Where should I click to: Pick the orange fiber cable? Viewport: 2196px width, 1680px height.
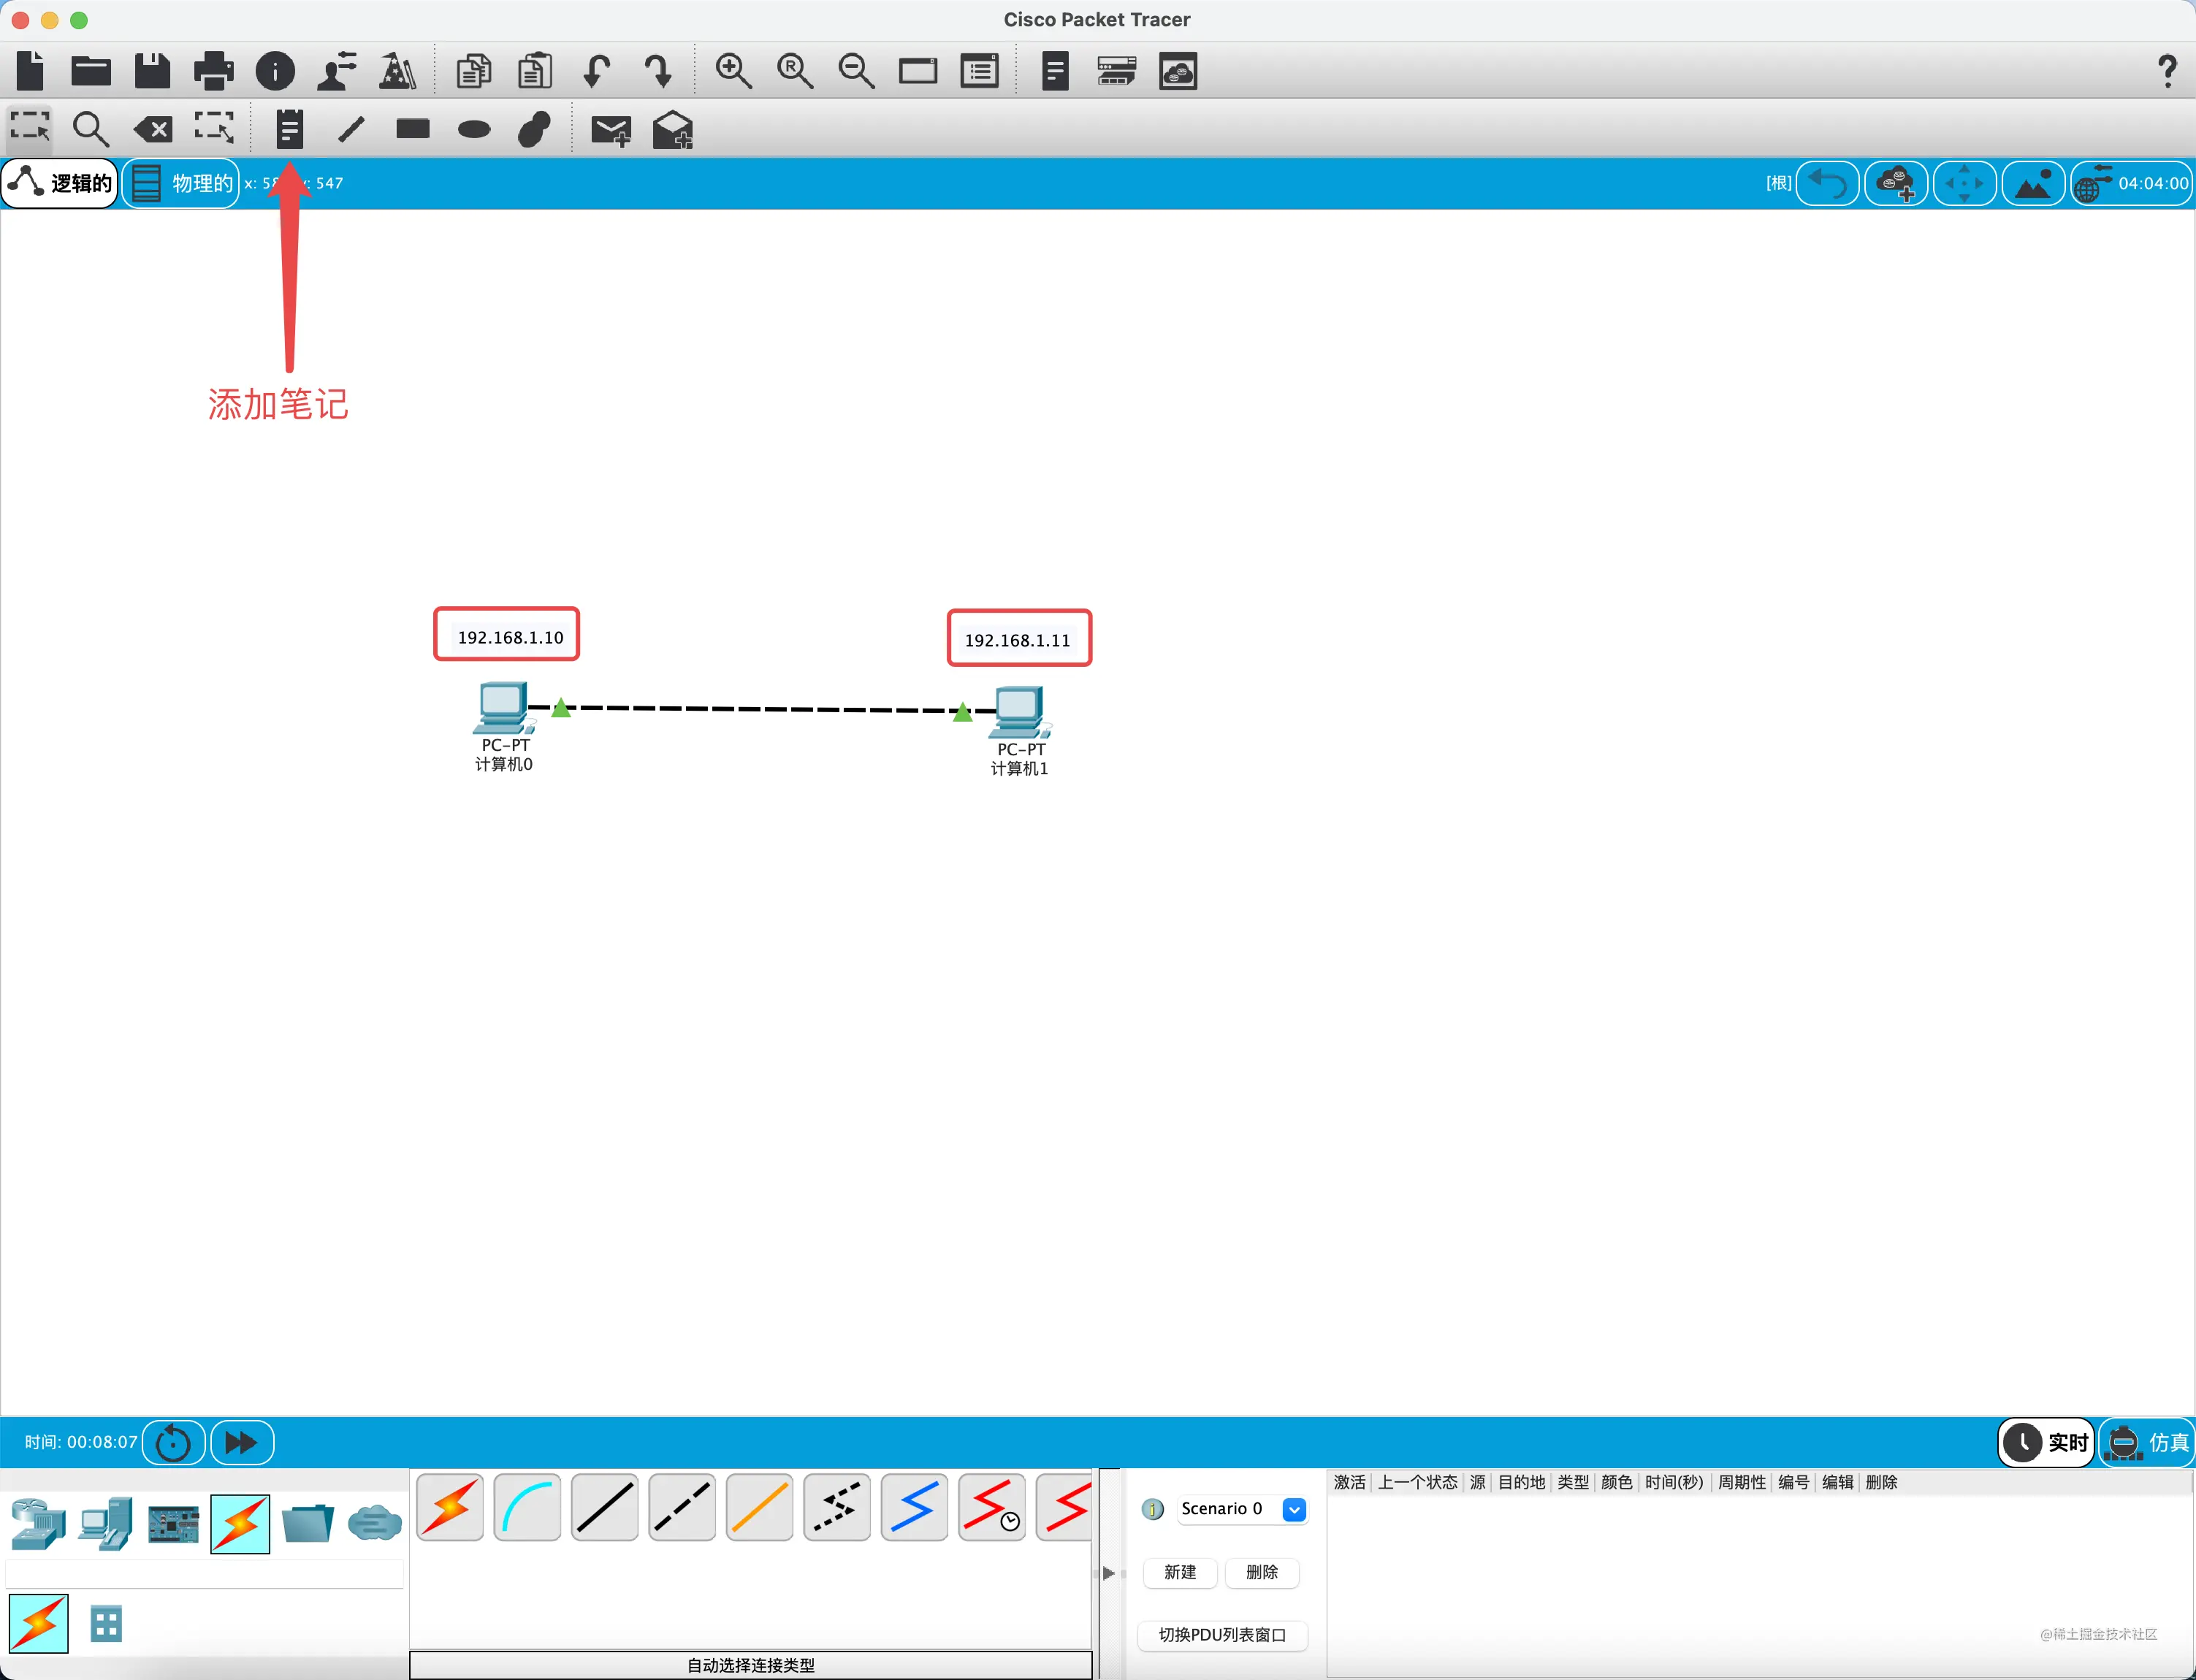point(760,1507)
